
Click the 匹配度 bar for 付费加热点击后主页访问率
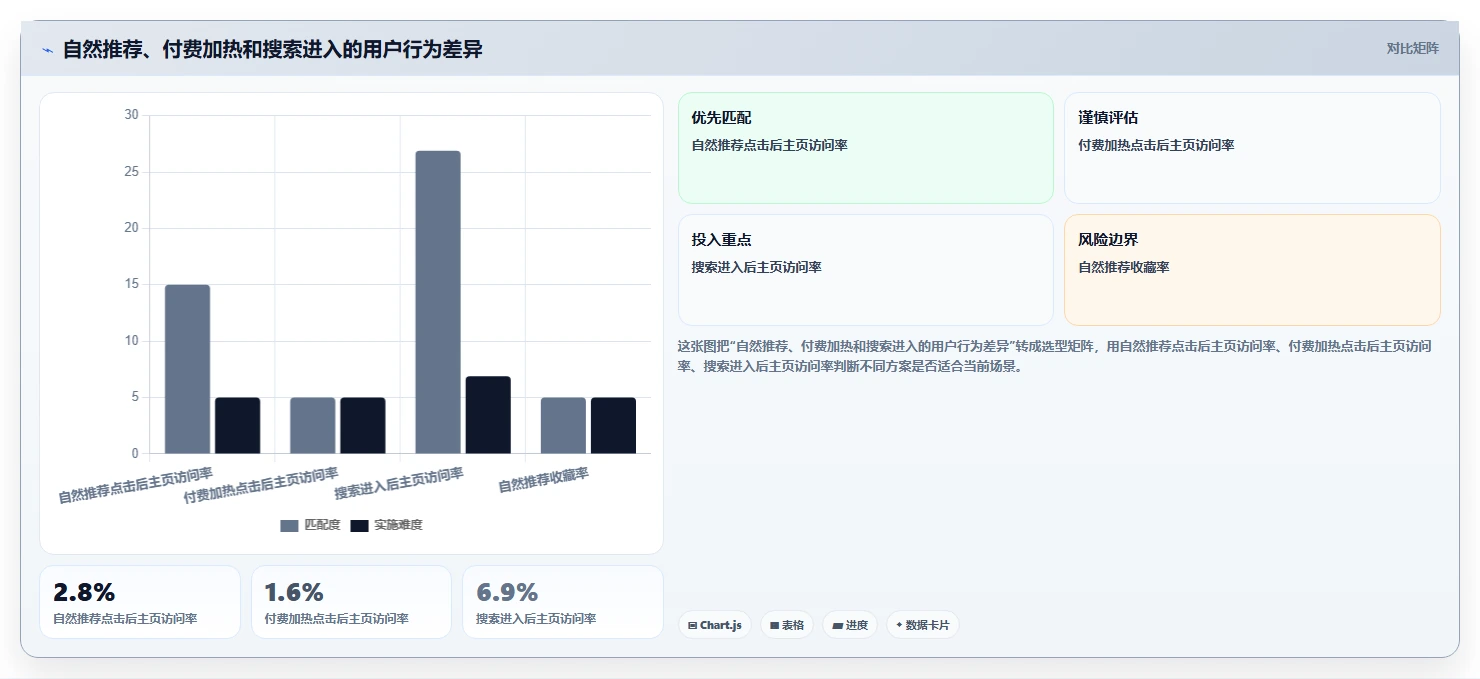click(x=312, y=426)
